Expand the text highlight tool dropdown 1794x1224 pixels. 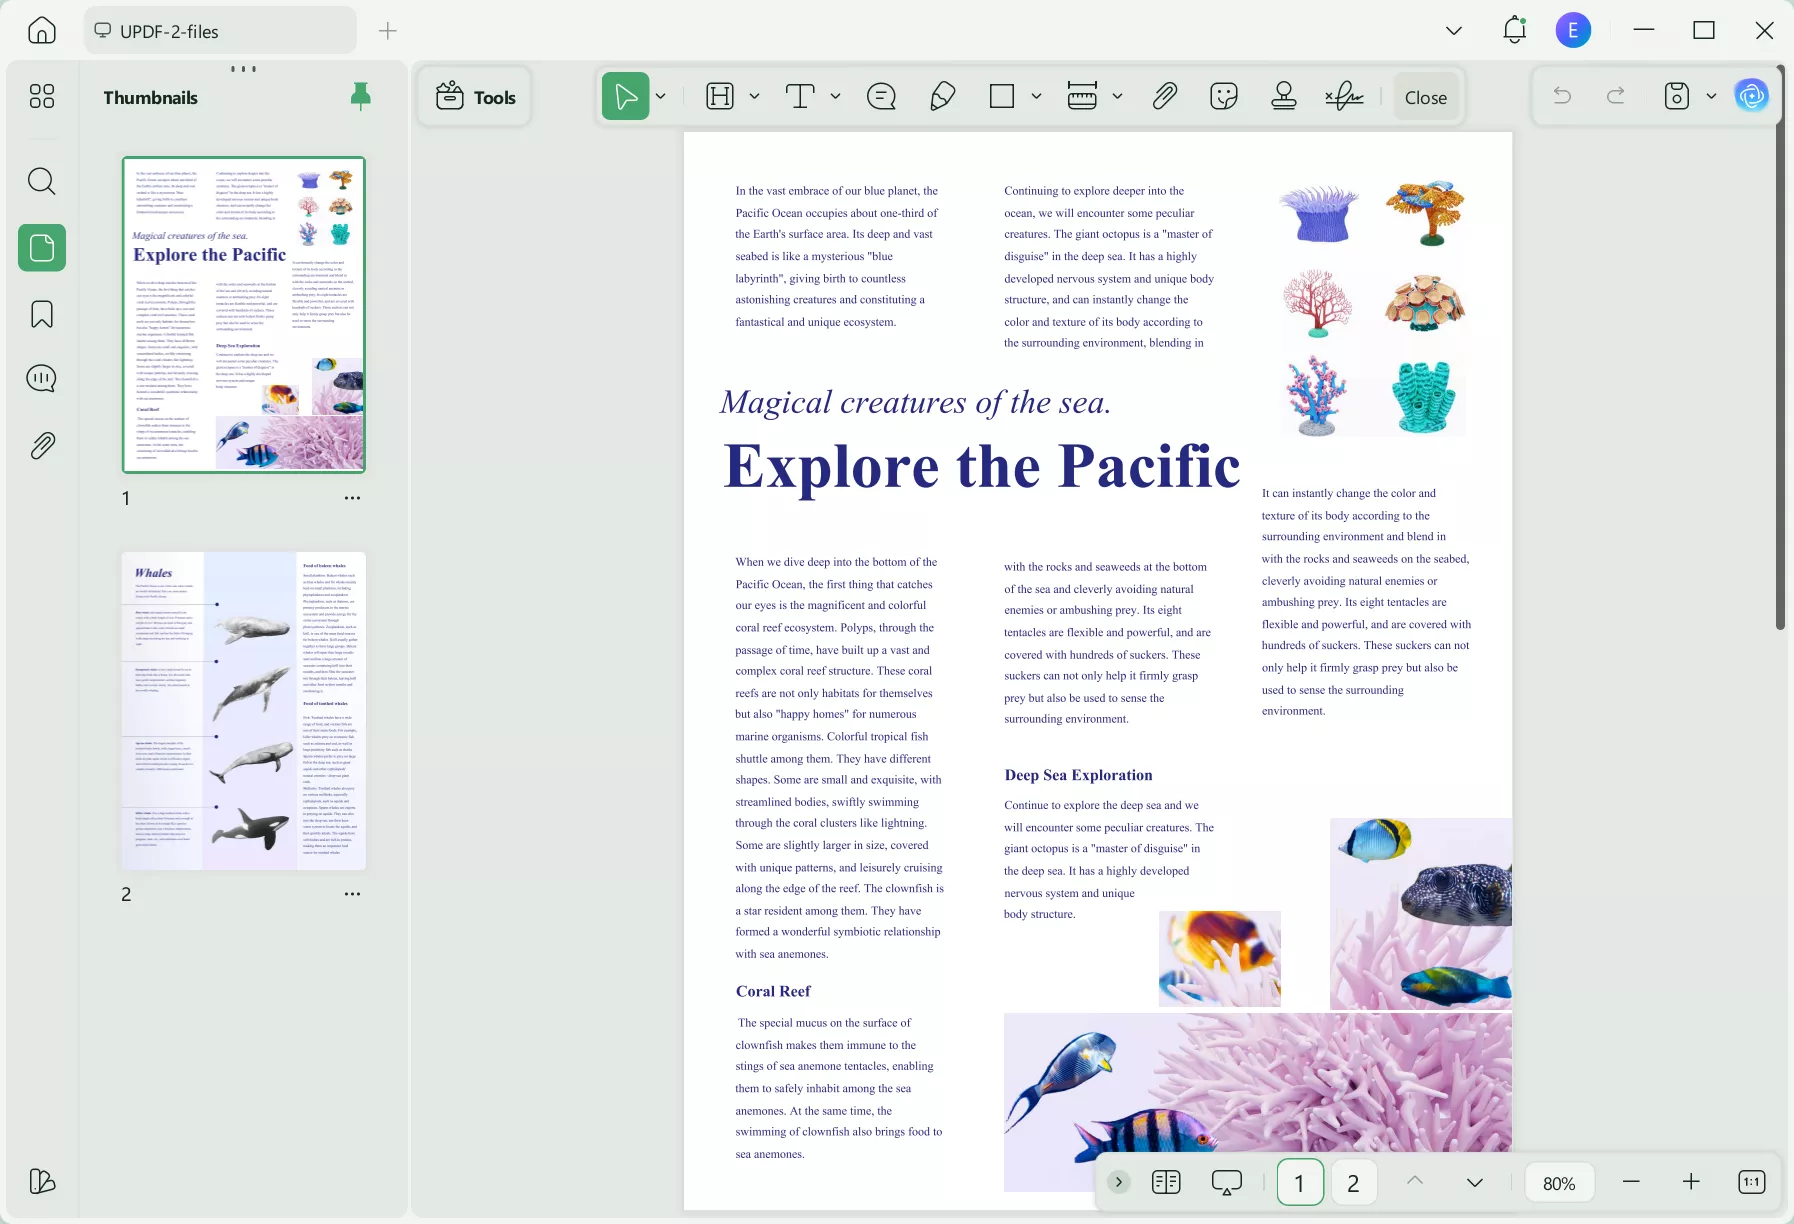click(755, 97)
